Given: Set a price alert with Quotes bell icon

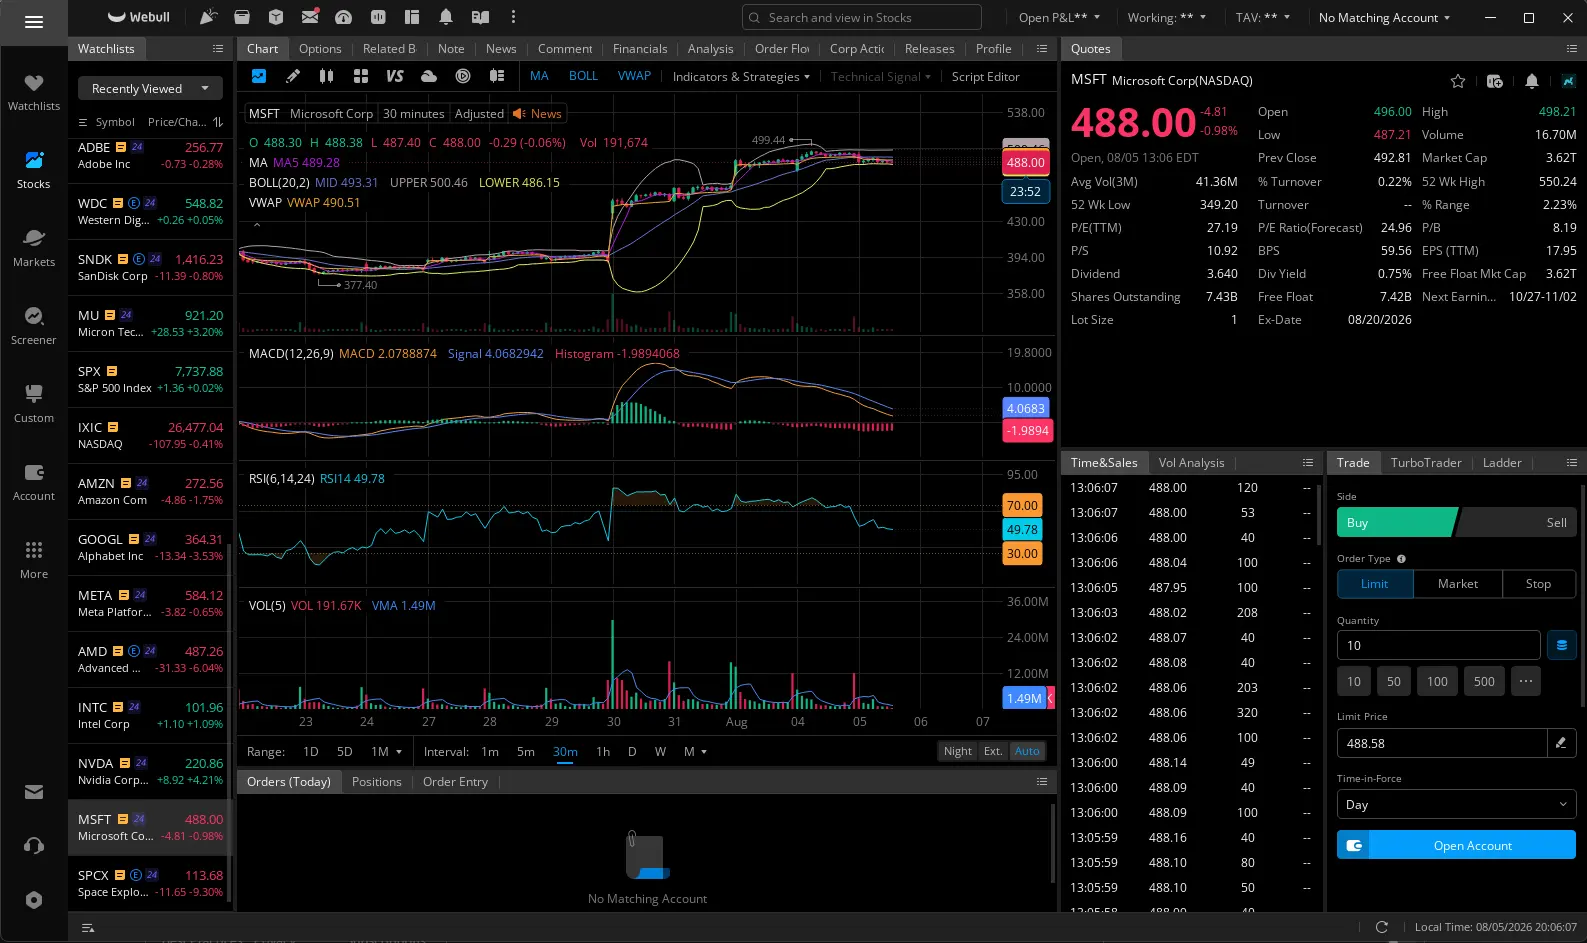Looking at the screenshot, I should point(1532,81).
